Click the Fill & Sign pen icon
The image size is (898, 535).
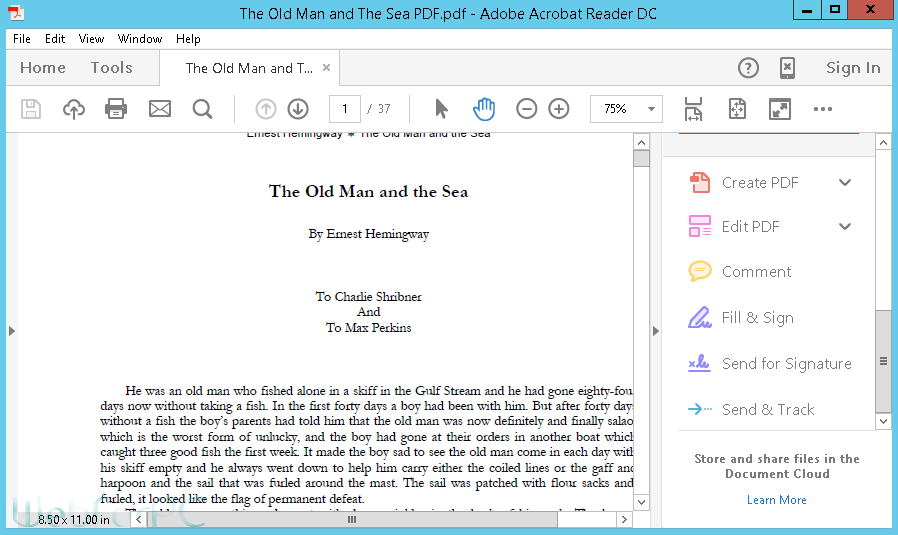pyautogui.click(x=700, y=317)
